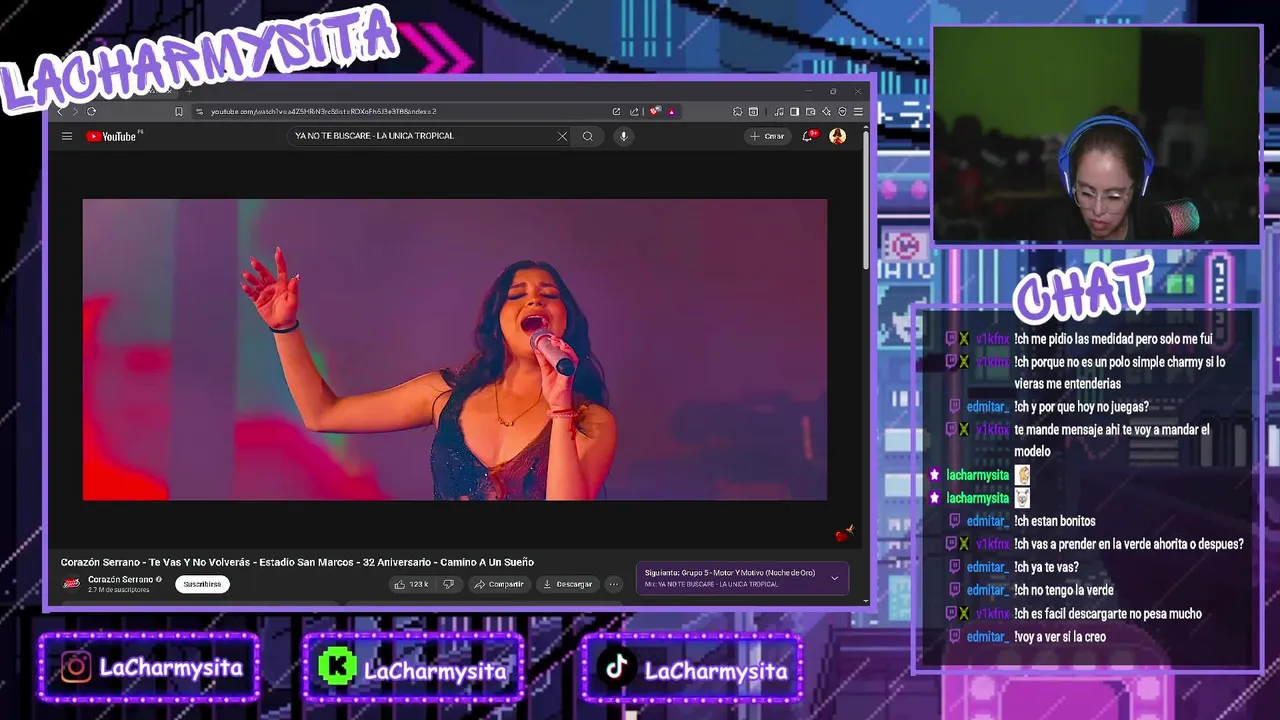Dislike the Corazón Serrano video
Image resolution: width=1280 pixels, height=720 pixels.
448,584
